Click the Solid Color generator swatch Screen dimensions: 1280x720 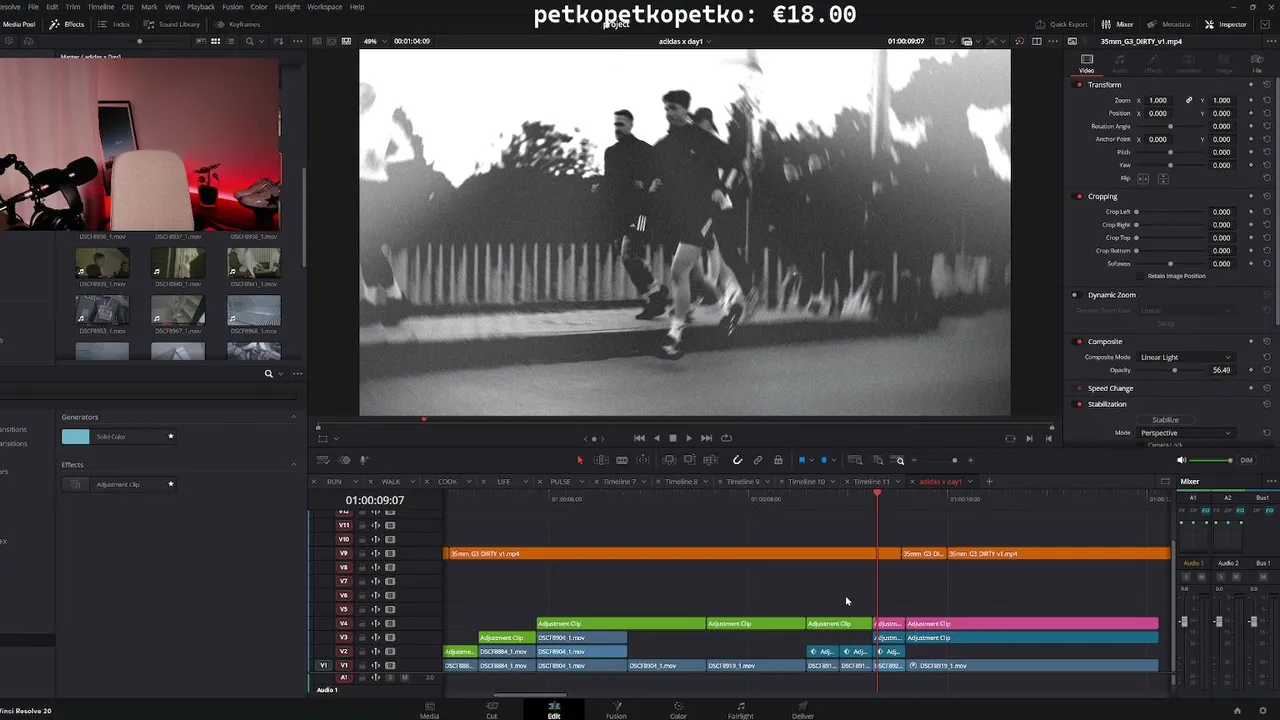tap(75, 437)
